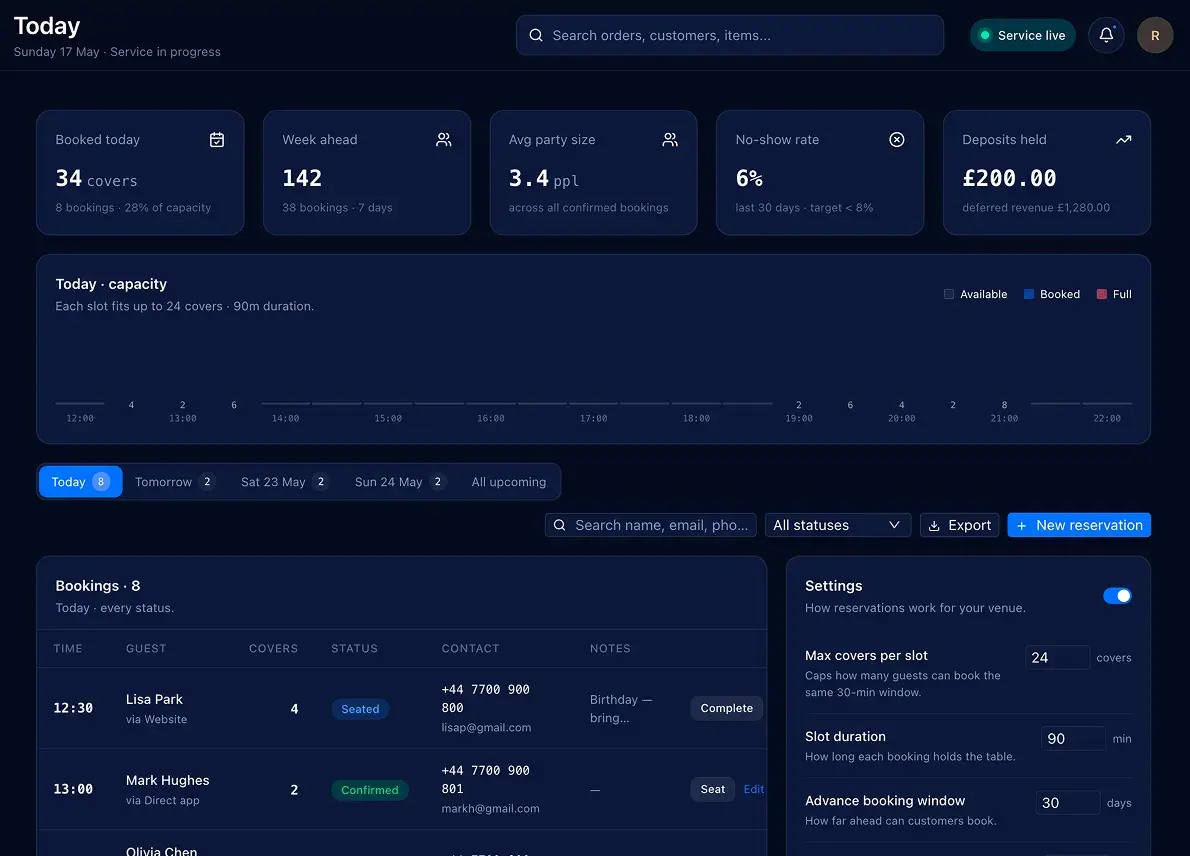The image size is (1190, 856).
Task: Click the Today badge count 8
Action: [101, 481]
